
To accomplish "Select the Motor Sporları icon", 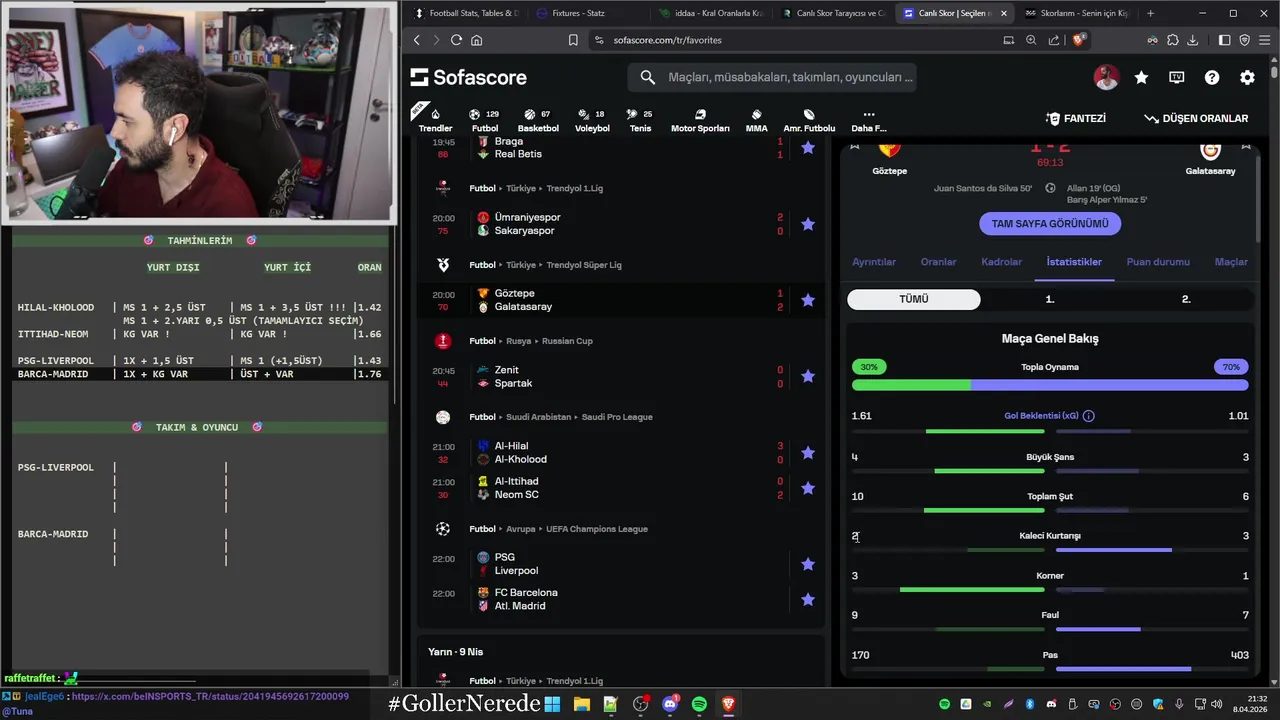I will pos(700,120).
